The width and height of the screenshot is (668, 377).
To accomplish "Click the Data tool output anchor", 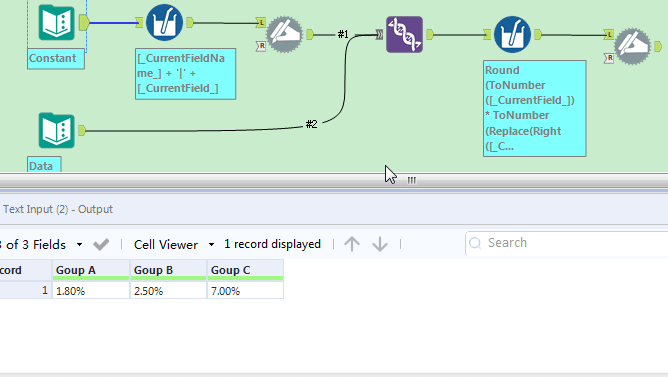I will tap(82, 130).
